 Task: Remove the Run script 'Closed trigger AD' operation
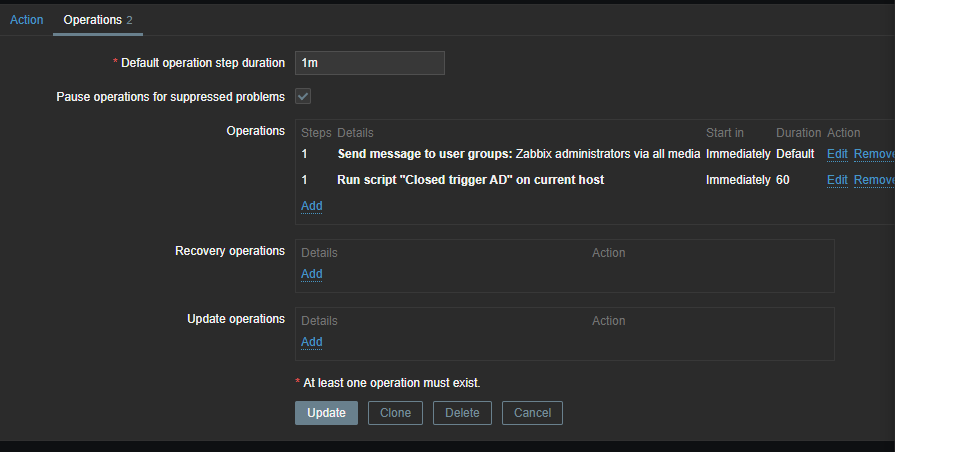point(873,180)
